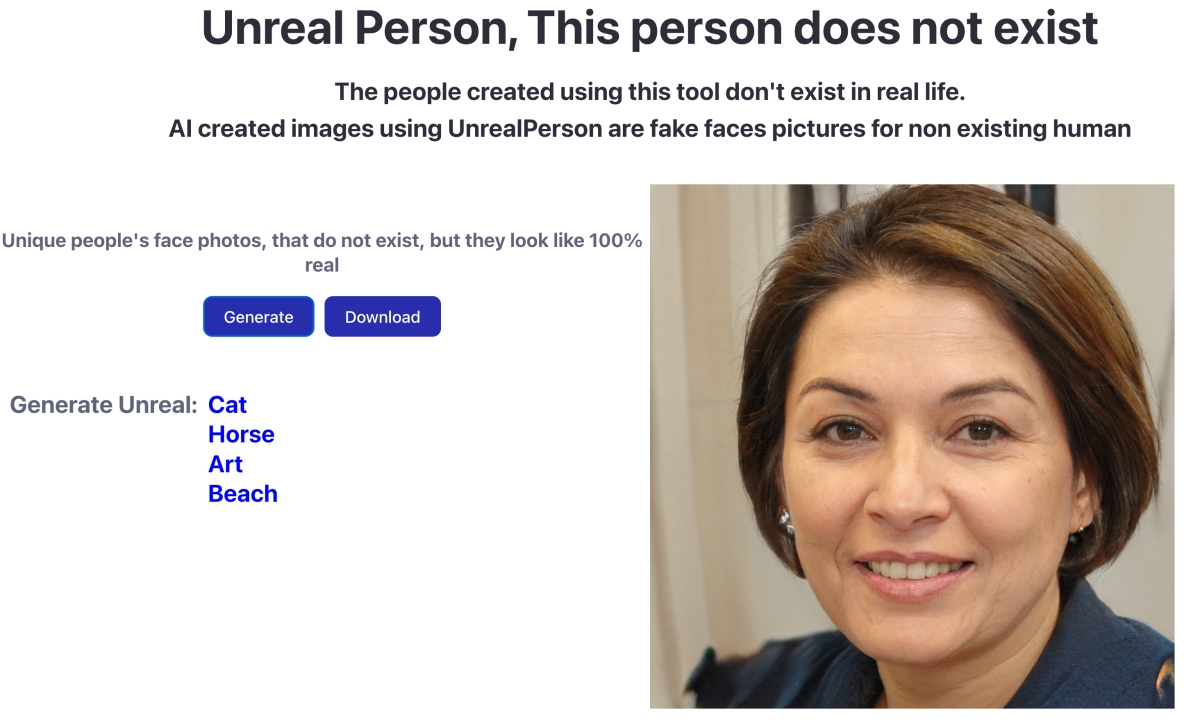Go to the Horse generator link
Screen dimensions: 1200x725
(x=241, y=434)
